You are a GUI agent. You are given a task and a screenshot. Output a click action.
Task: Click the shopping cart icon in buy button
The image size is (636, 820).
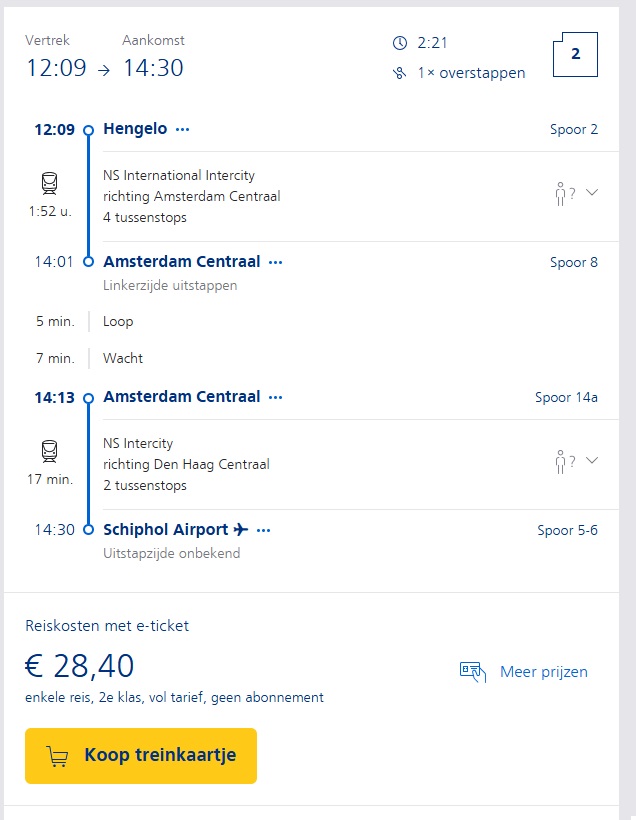point(57,756)
